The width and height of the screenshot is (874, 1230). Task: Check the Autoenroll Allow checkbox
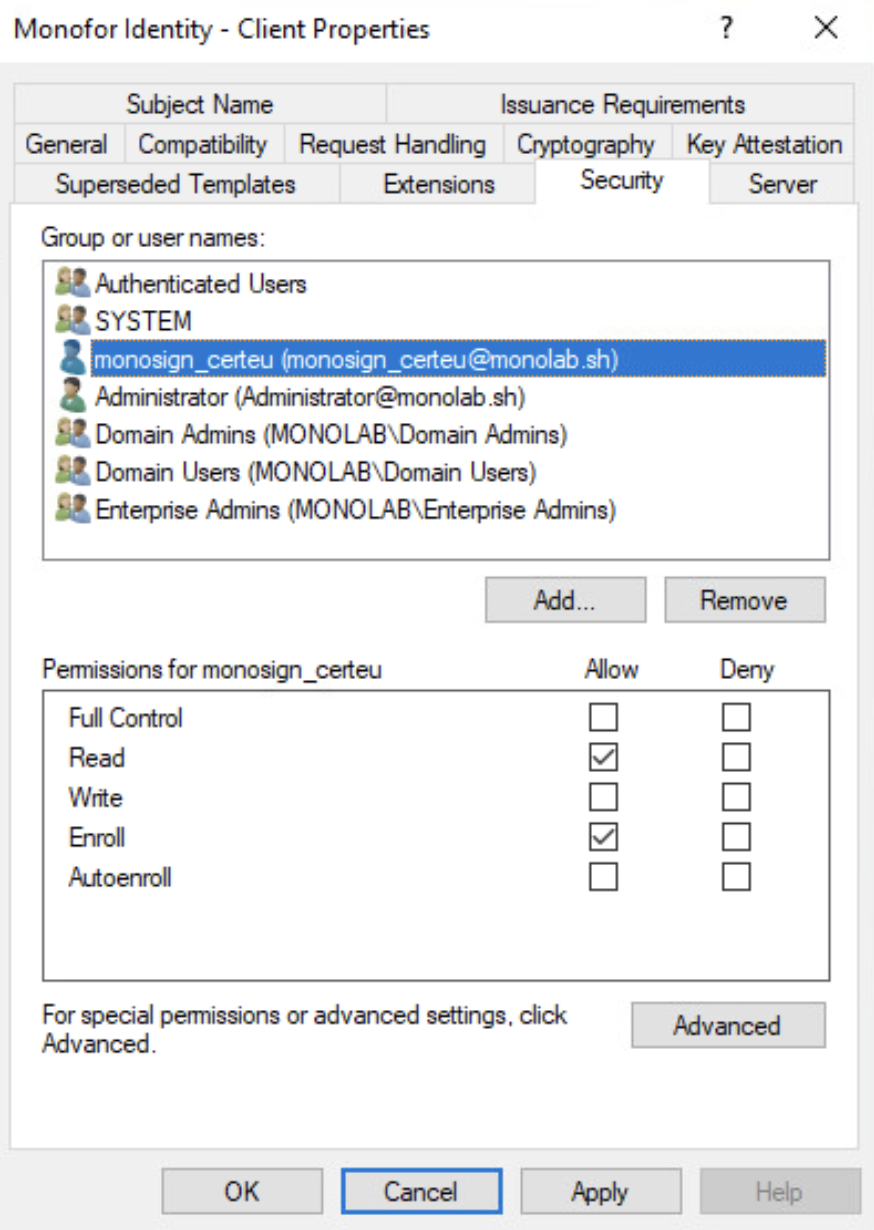click(x=603, y=877)
